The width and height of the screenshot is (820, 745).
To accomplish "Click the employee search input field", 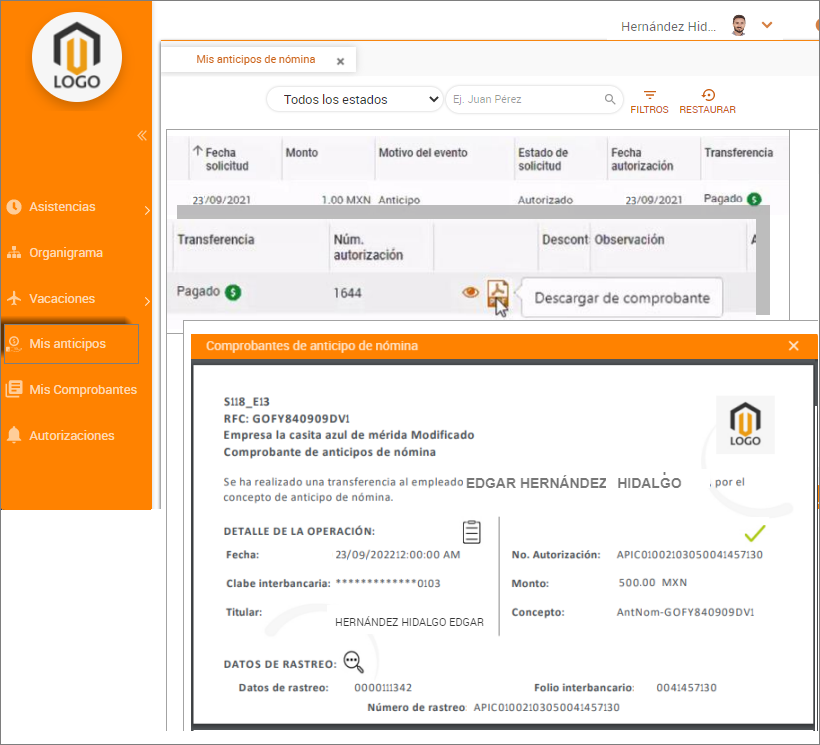I will coord(524,100).
